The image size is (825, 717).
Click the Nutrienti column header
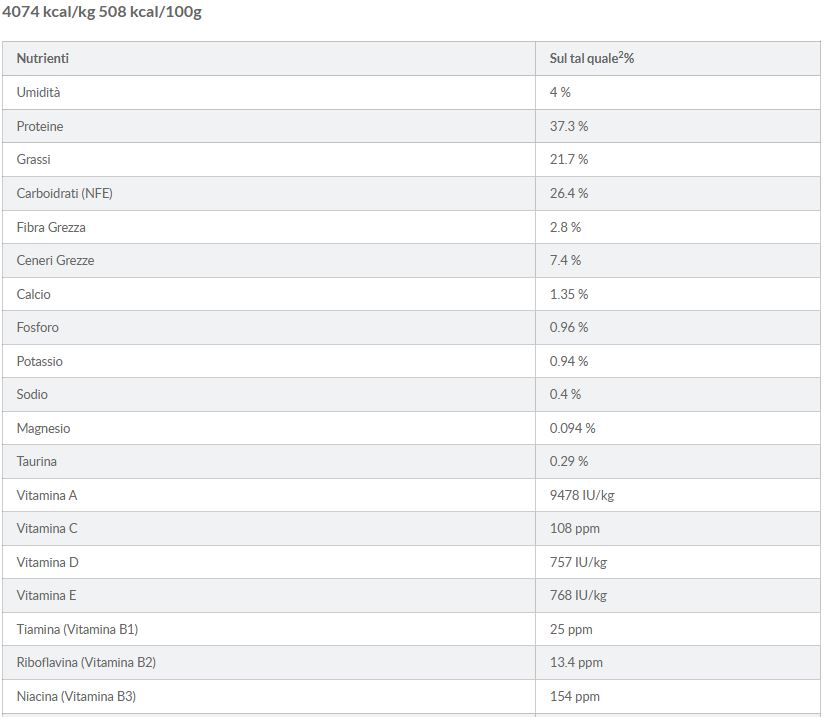point(43,59)
